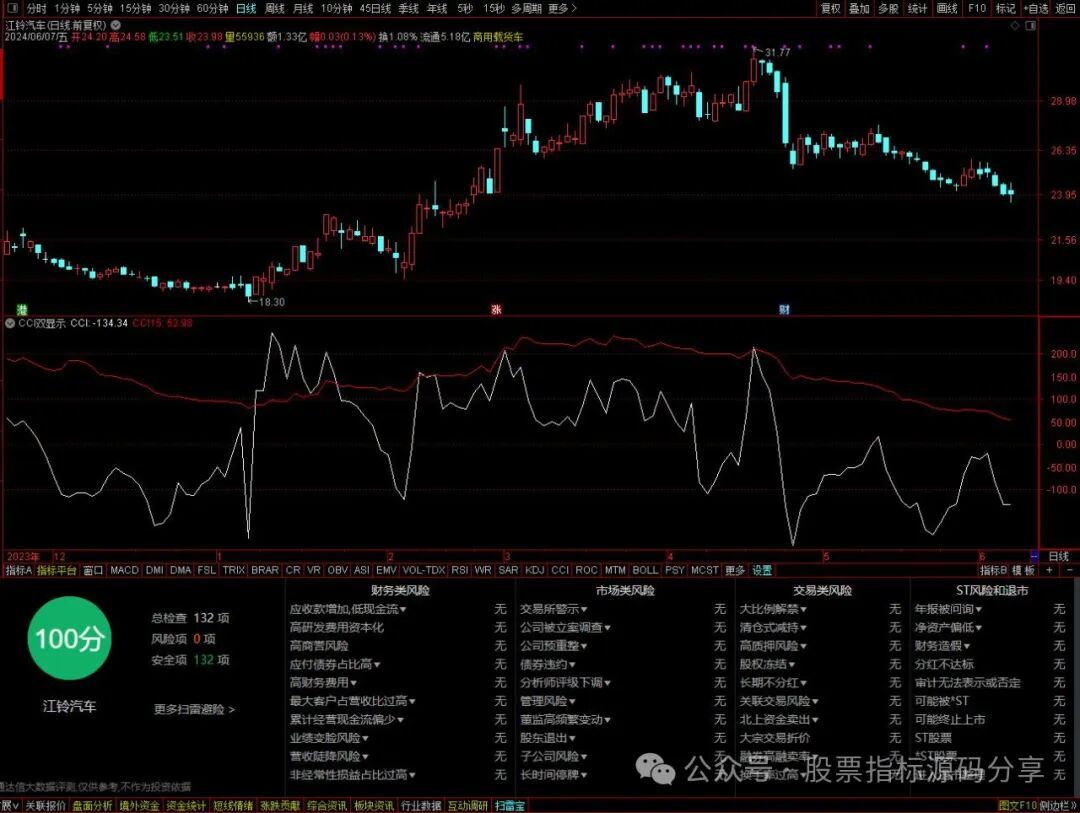Click the panel icon left of 分时
The height and width of the screenshot is (813, 1080).
(x=14, y=8)
